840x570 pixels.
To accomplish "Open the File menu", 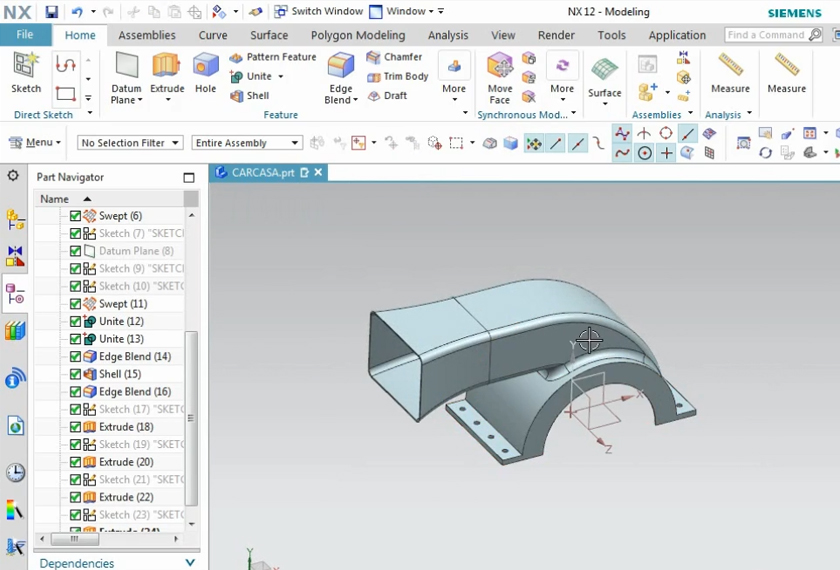I will point(25,35).
